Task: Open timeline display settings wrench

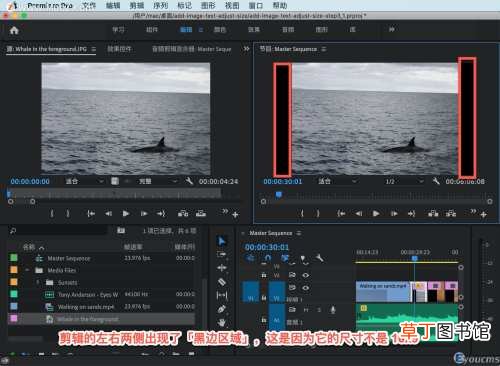Action: pos(319,258)
